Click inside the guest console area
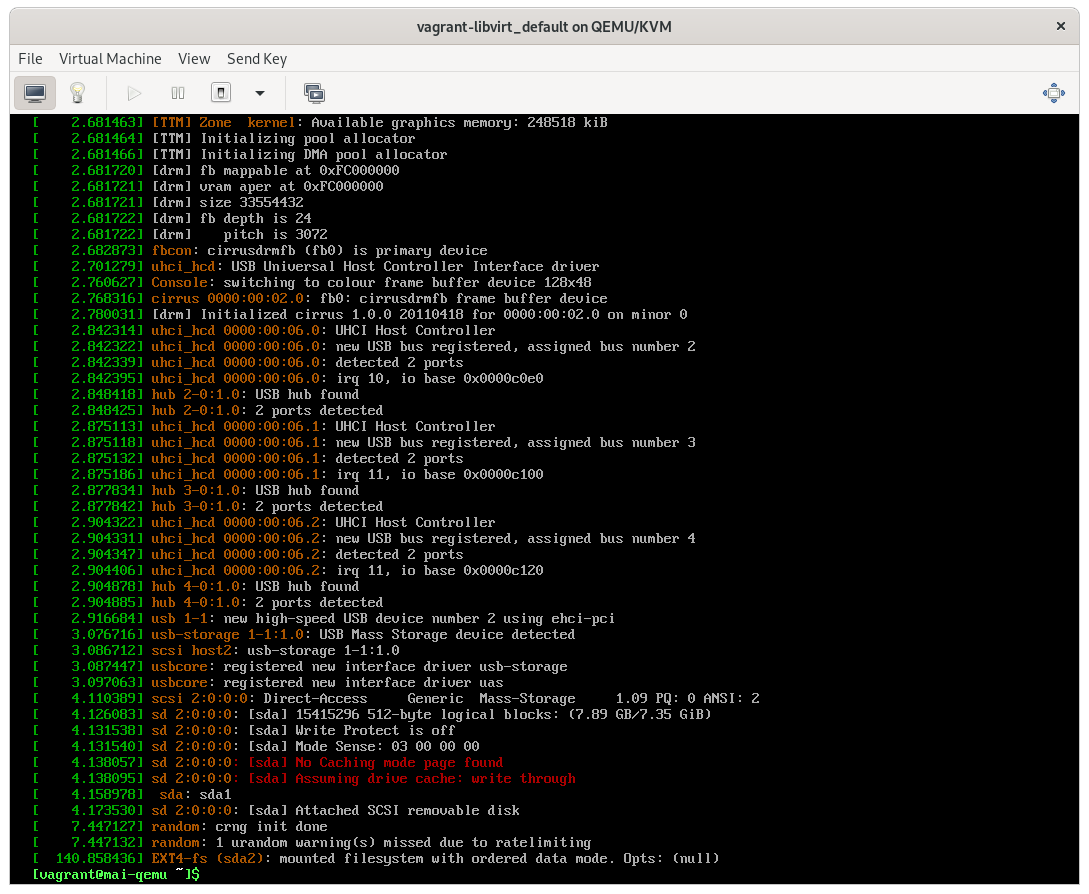 click(544, 500)
